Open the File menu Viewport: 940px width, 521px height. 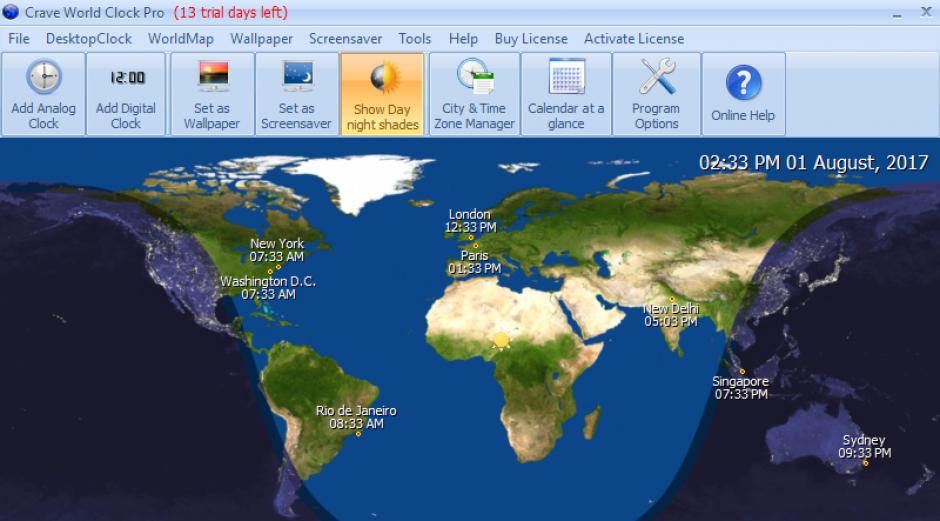click(19, 39)
